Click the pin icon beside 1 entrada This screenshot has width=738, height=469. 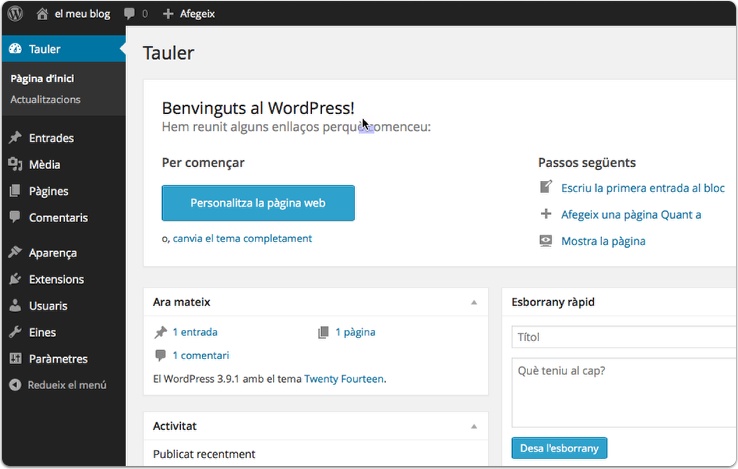pyautogui.click(x=160, y=332)
